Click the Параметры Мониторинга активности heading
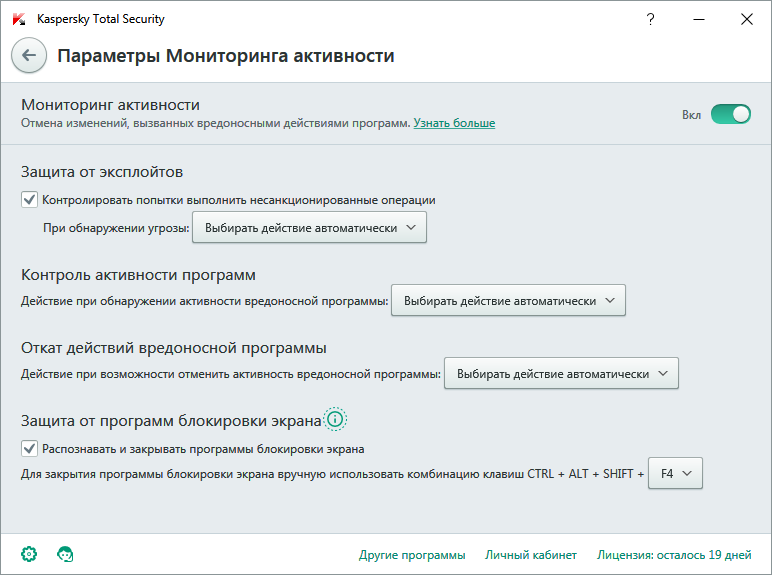The image size is (772, 575). point(226,56)
